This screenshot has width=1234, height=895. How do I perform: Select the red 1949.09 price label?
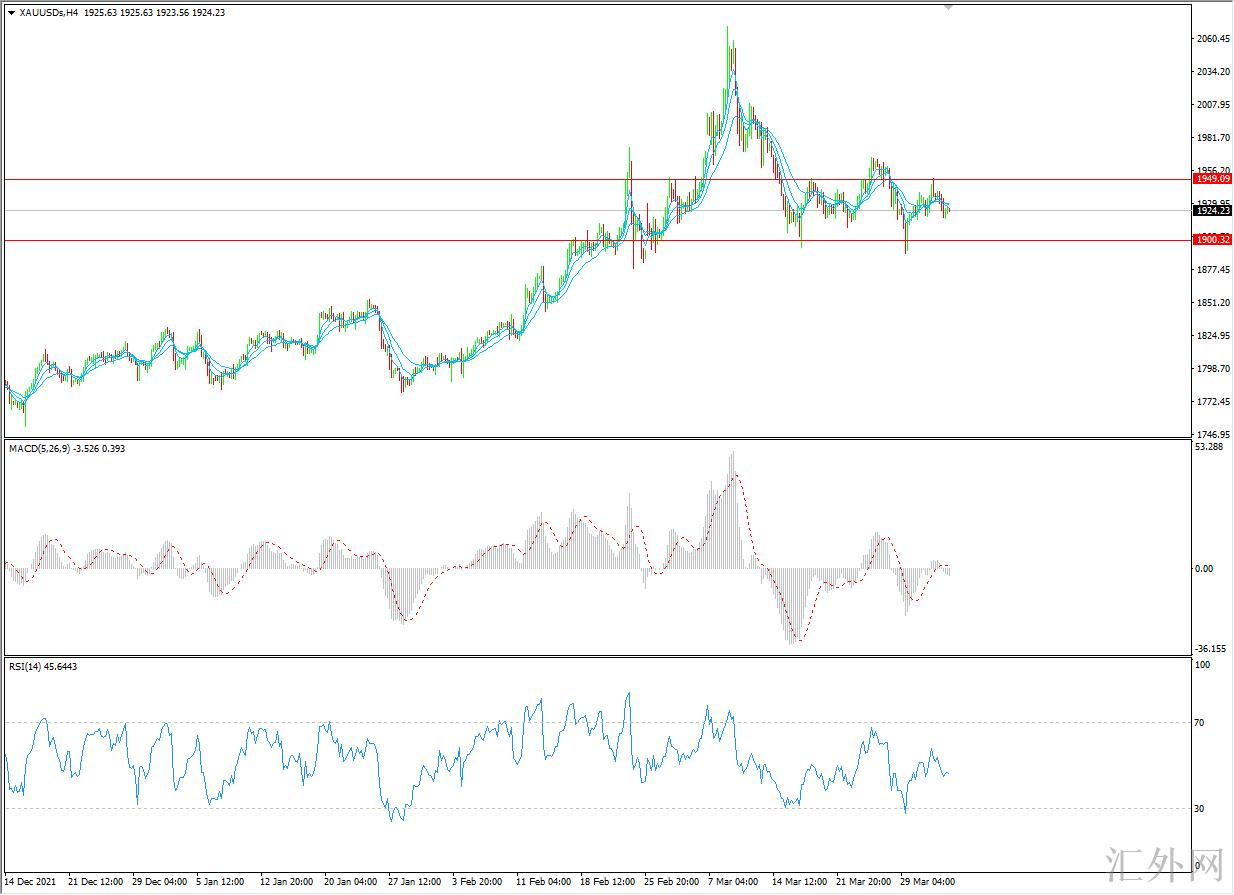(1212, 179)
